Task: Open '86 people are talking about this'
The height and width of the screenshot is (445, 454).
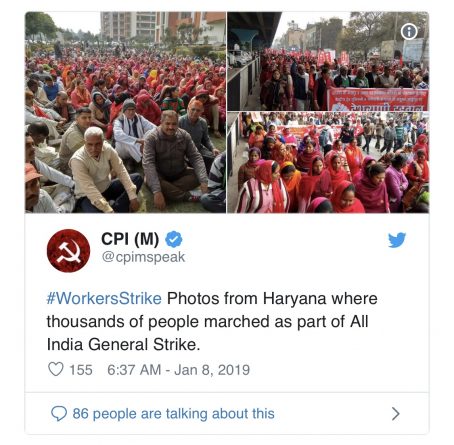Action: click(174, 414)
